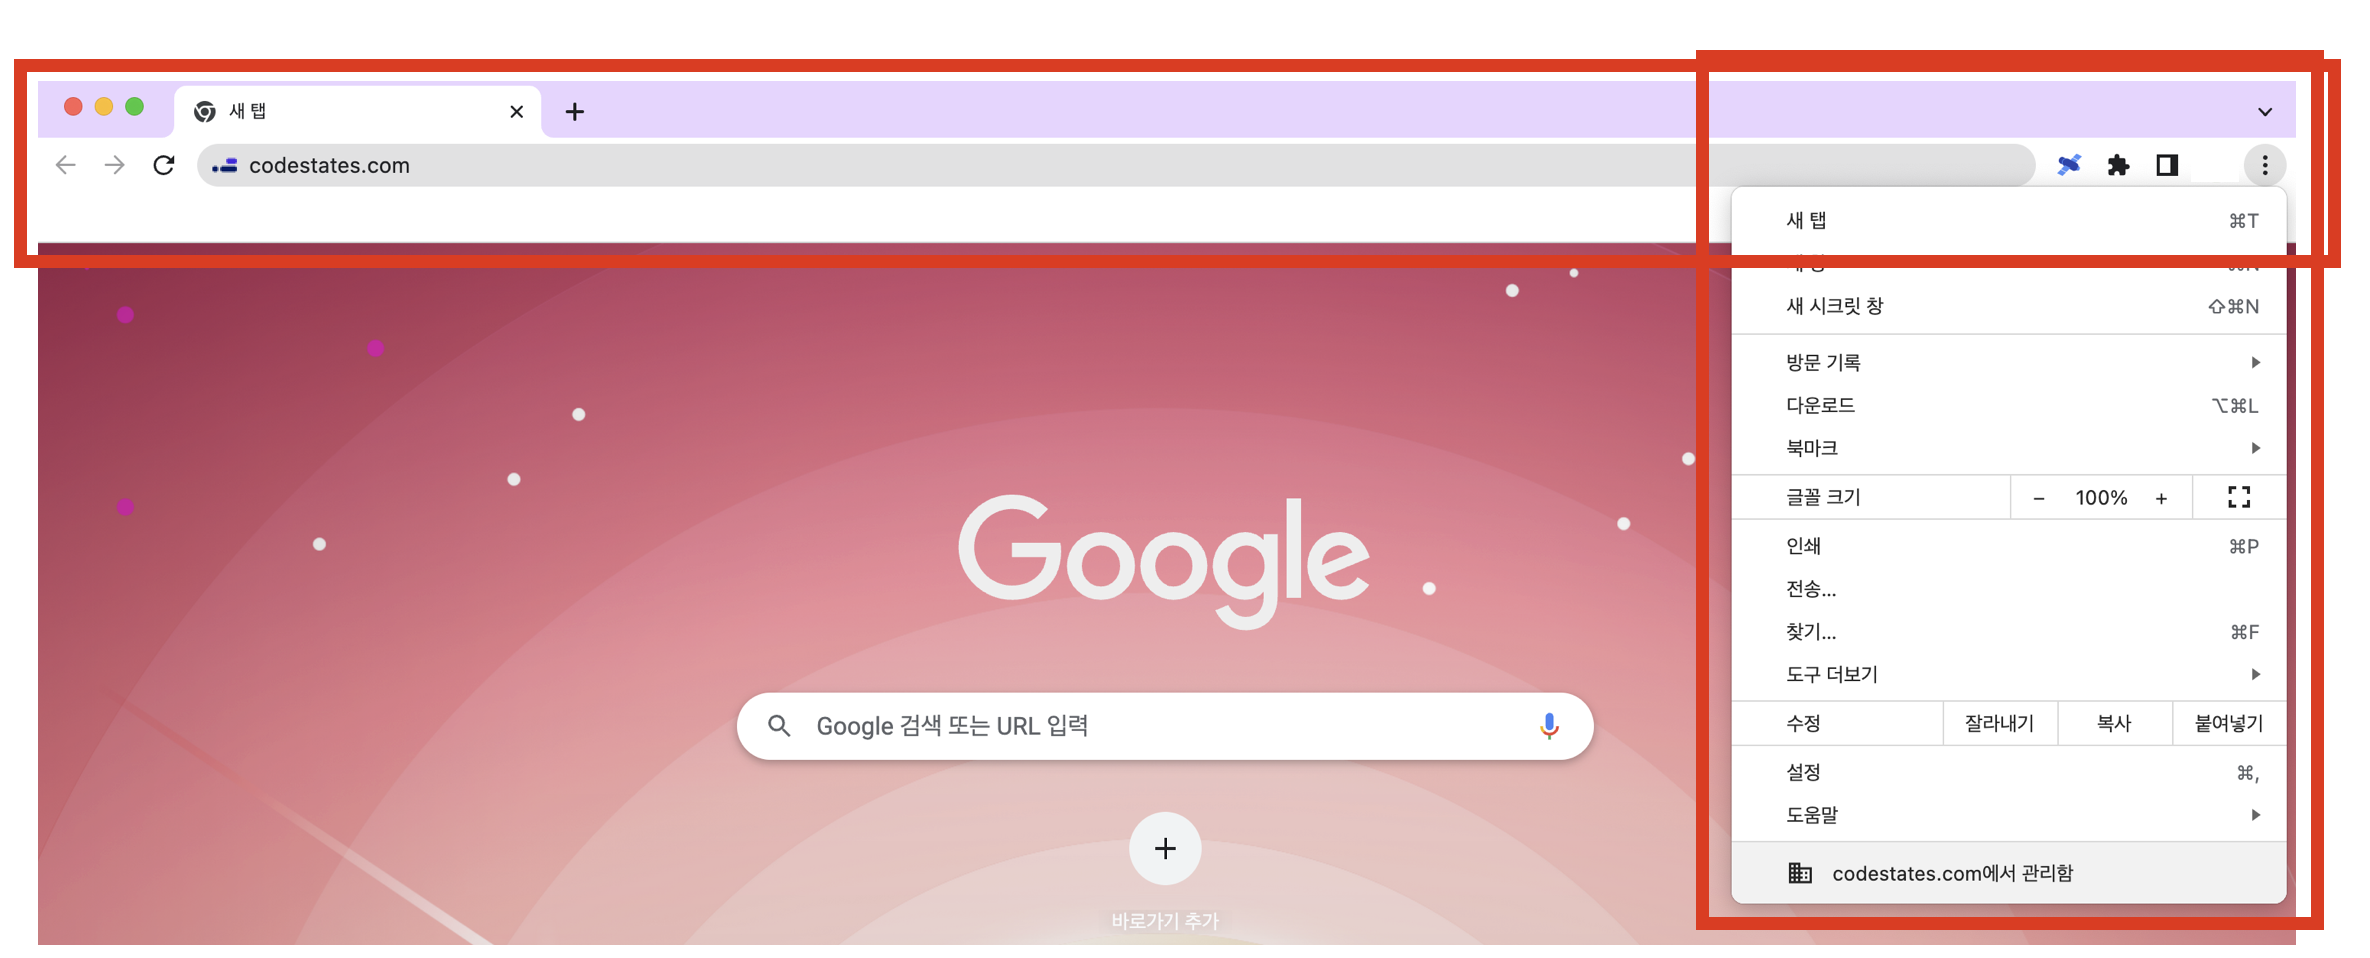
Task: Click the blue pinned extension icon
Action: click(2069, 165)
